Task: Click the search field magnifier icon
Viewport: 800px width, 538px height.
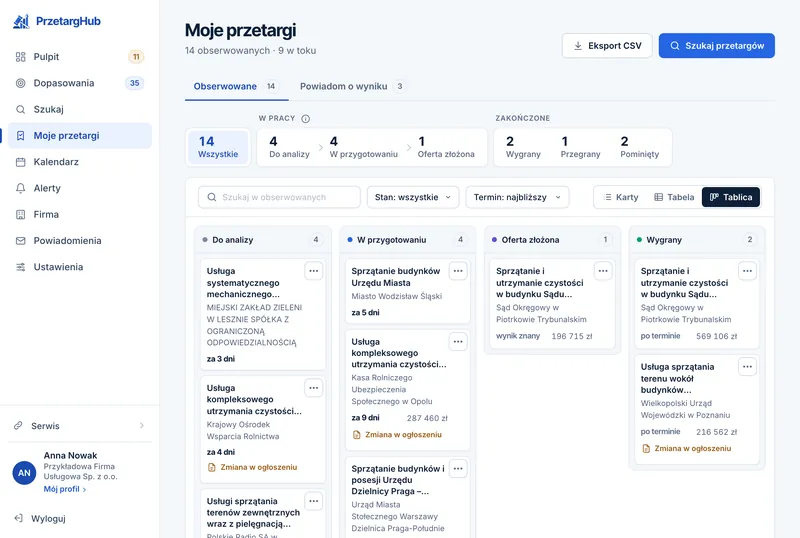Action: tap(212, 197)
